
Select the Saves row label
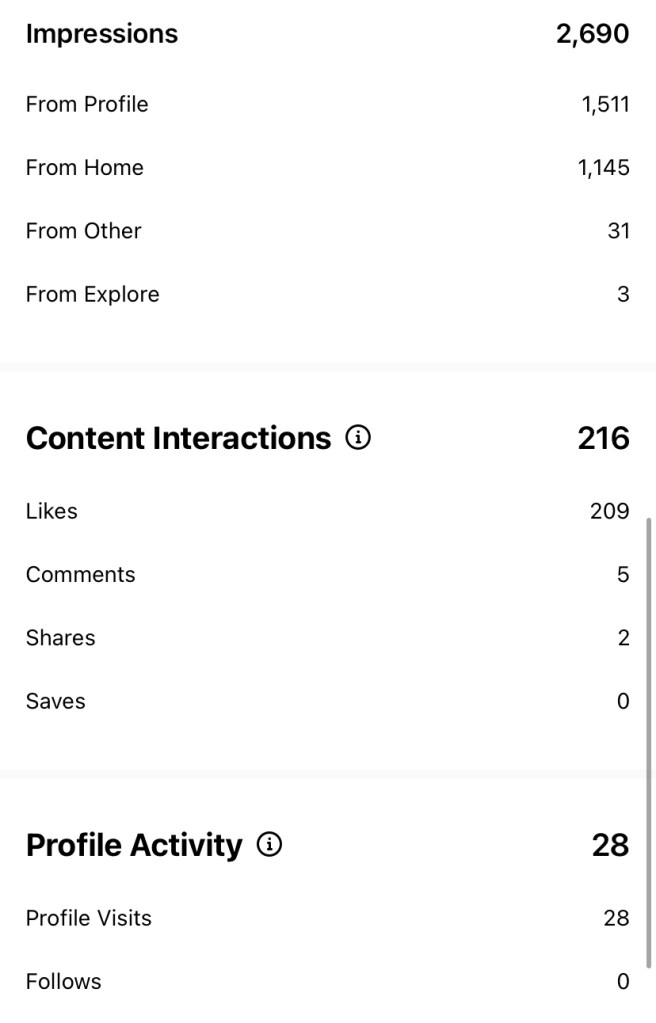click(56, 702)
